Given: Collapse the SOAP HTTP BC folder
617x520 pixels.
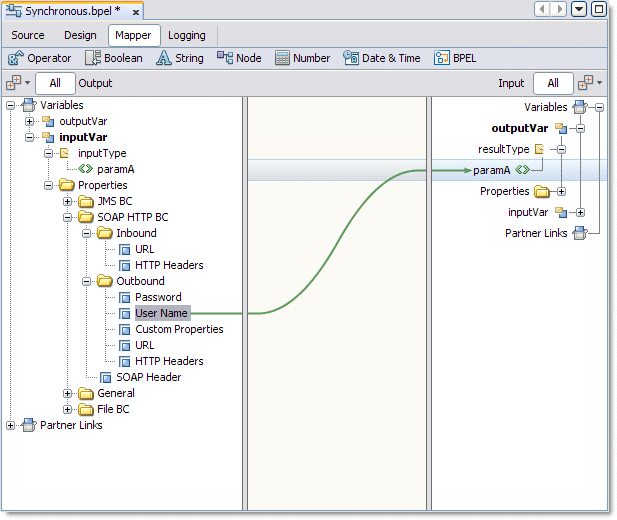Looking at the screenshot, I should point(68,217).
